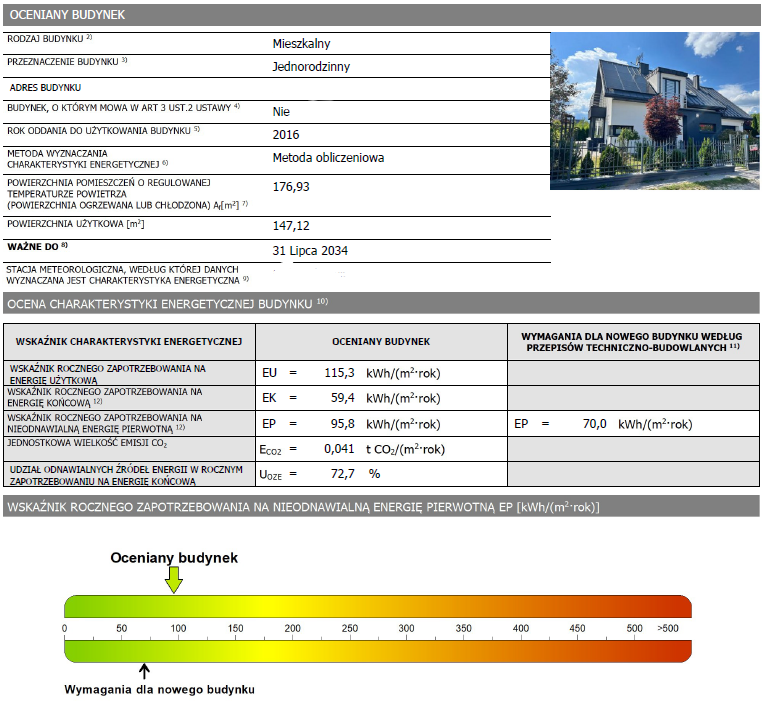Click the "Jednorodzinny" purpose value
The image size is (768, 717).
311,67
